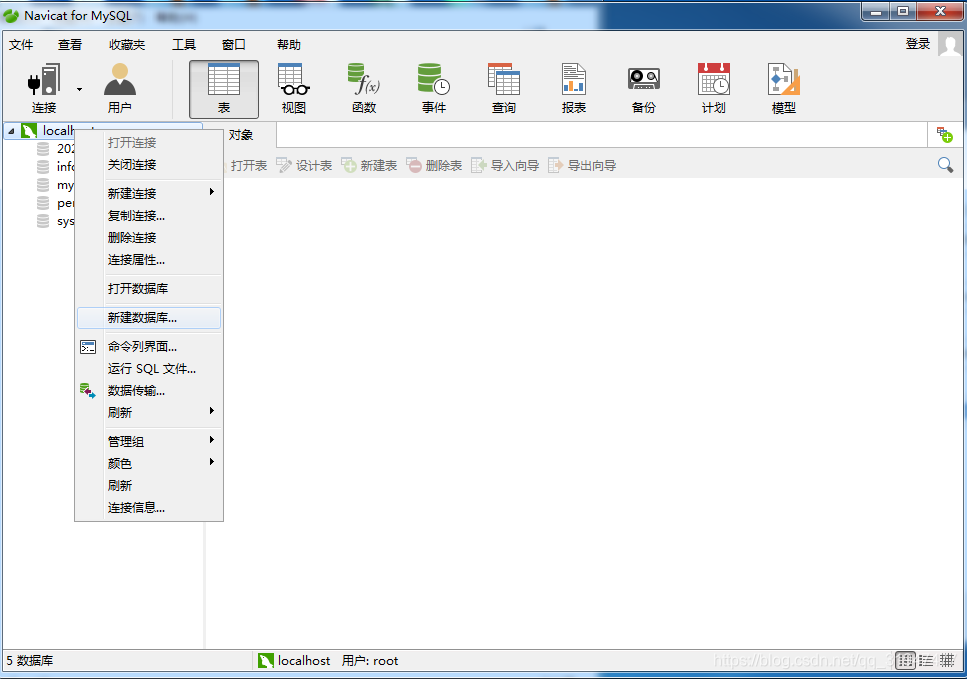Viewport: 967px width, 679px height.
Task: Open the 收藏夹 menu
Action: pyautogui.click(x=127, y=45)
